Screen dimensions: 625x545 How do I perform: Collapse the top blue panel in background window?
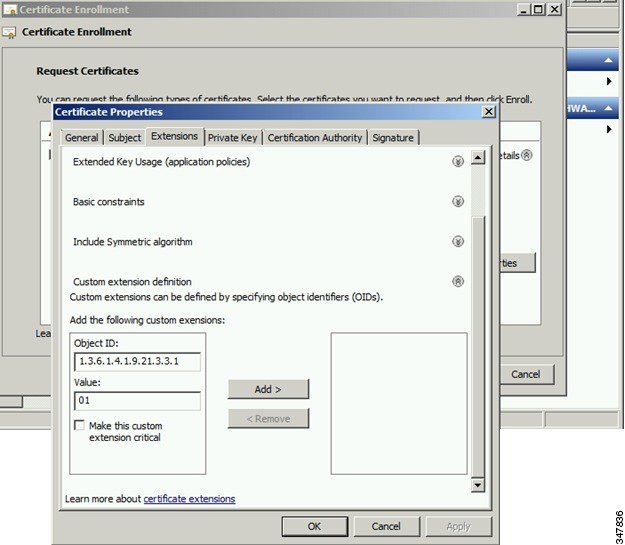pyautogui.click(x=608, y=60)
